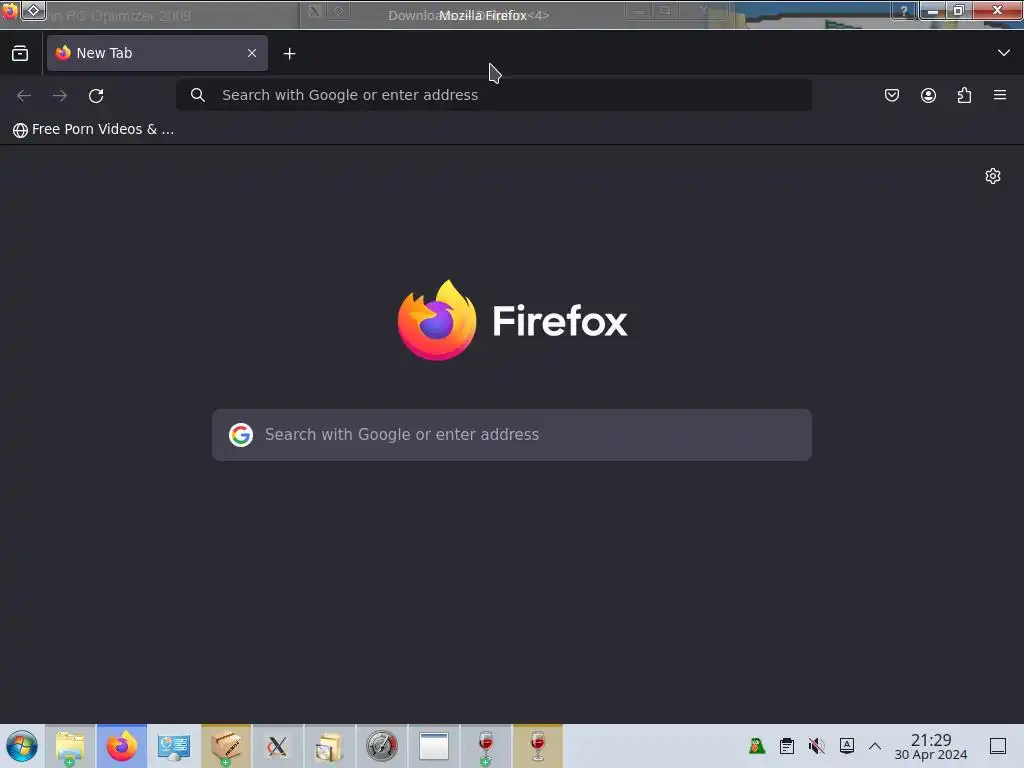Open the application hamburger menu
The image size is (1024, 768).
[x=1000, y=95]
